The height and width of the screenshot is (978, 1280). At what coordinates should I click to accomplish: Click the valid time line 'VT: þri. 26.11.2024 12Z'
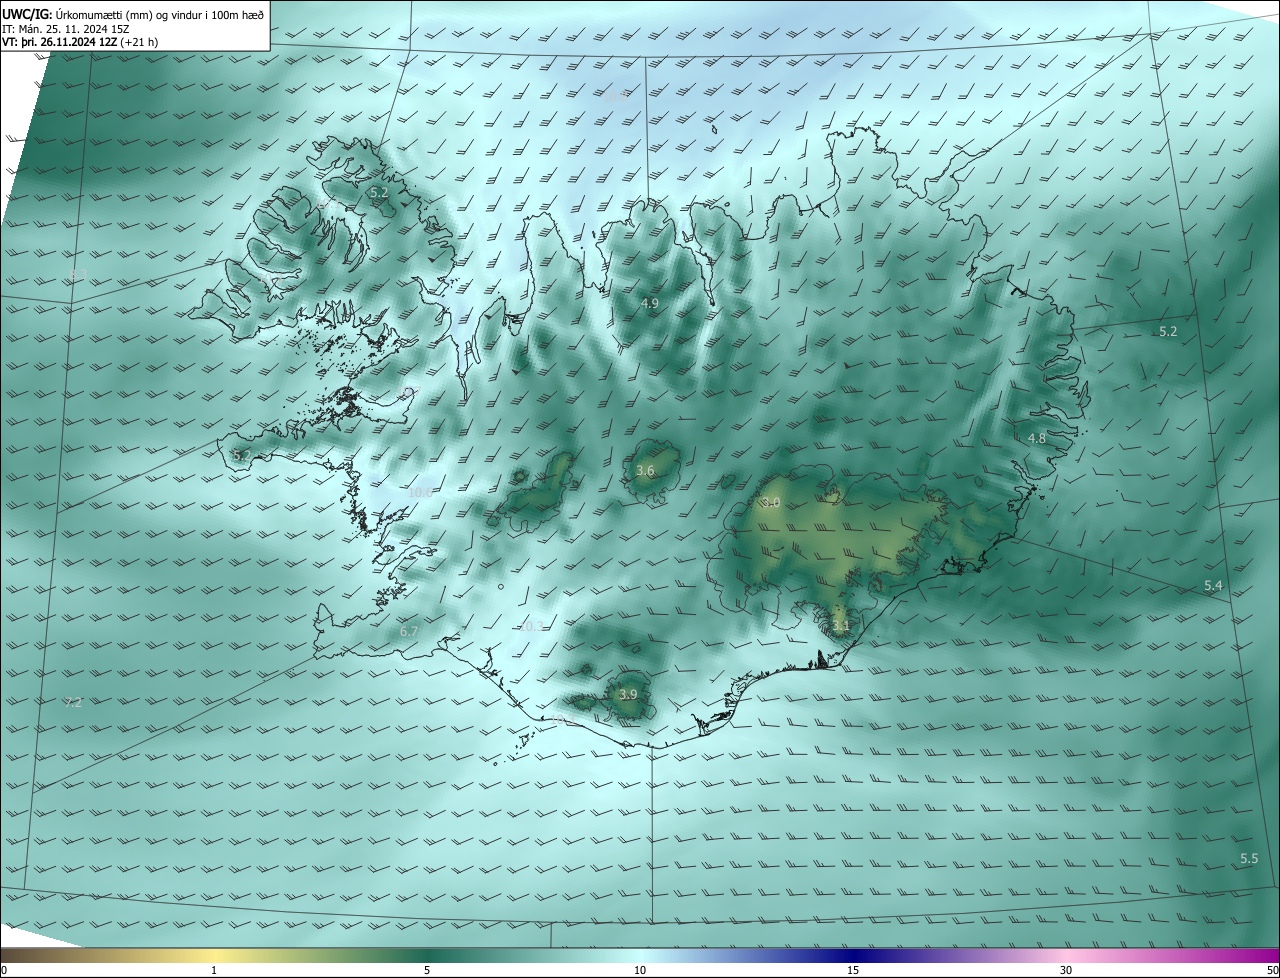(80, 42)
